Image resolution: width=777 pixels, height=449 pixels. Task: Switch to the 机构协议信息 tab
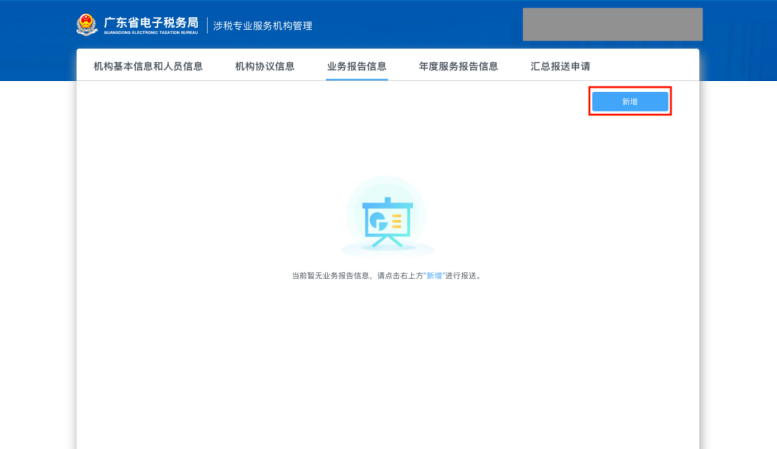(x=265, y=66)
